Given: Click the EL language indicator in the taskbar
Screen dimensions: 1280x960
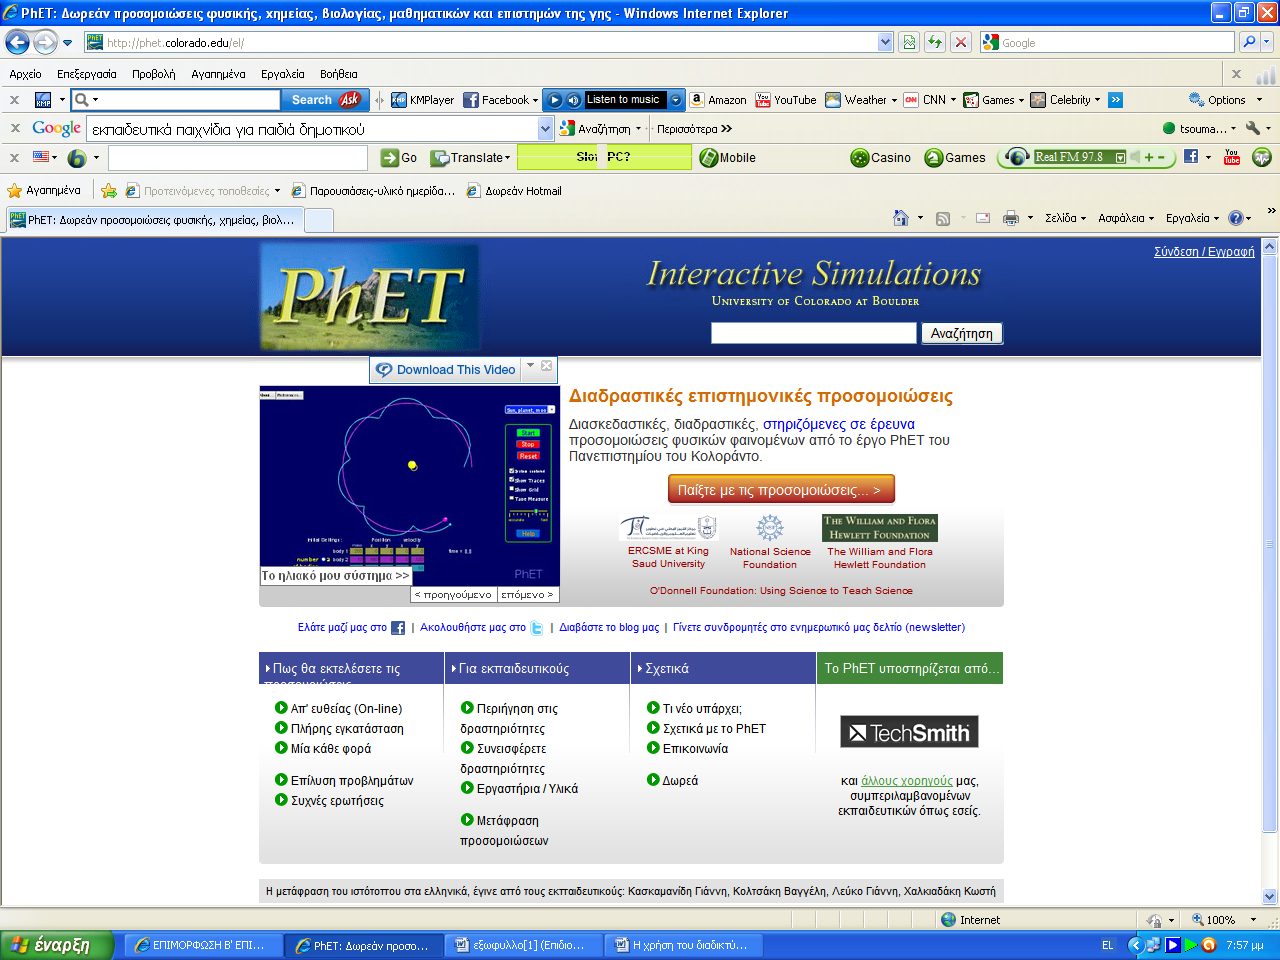Looking at the screenshot, I should click(1107, 945).
